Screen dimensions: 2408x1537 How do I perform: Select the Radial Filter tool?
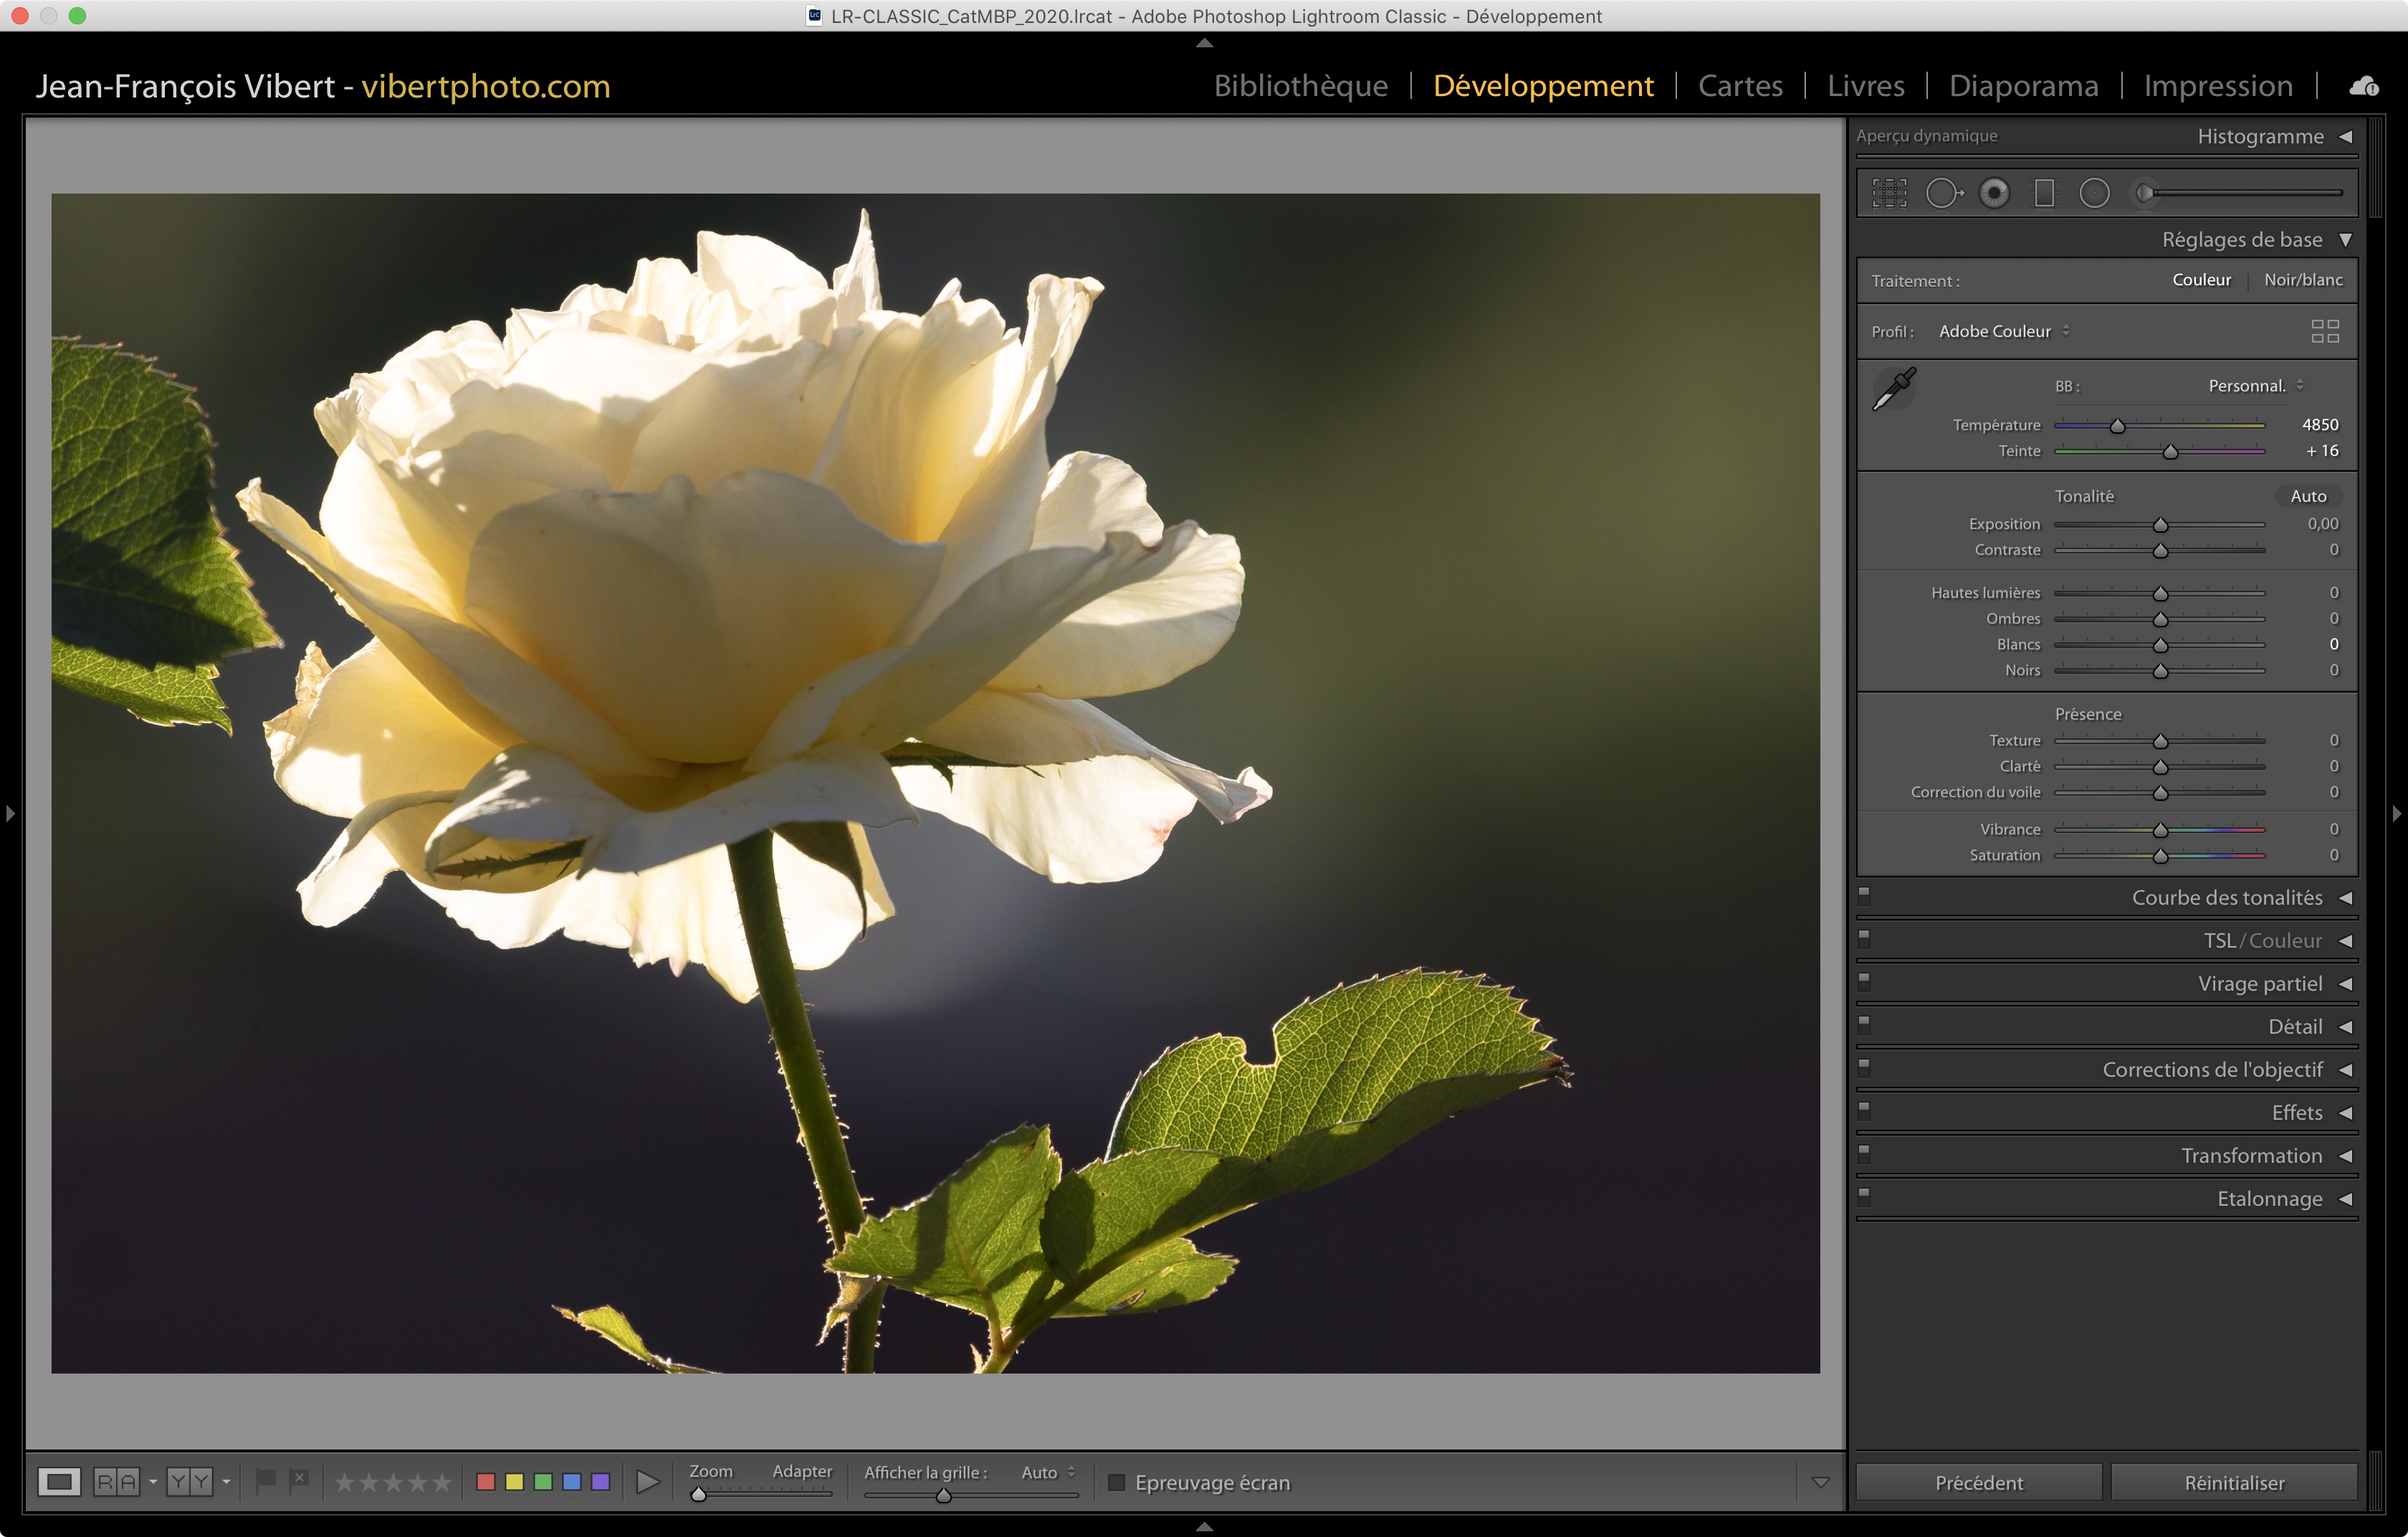[2094, 193]
